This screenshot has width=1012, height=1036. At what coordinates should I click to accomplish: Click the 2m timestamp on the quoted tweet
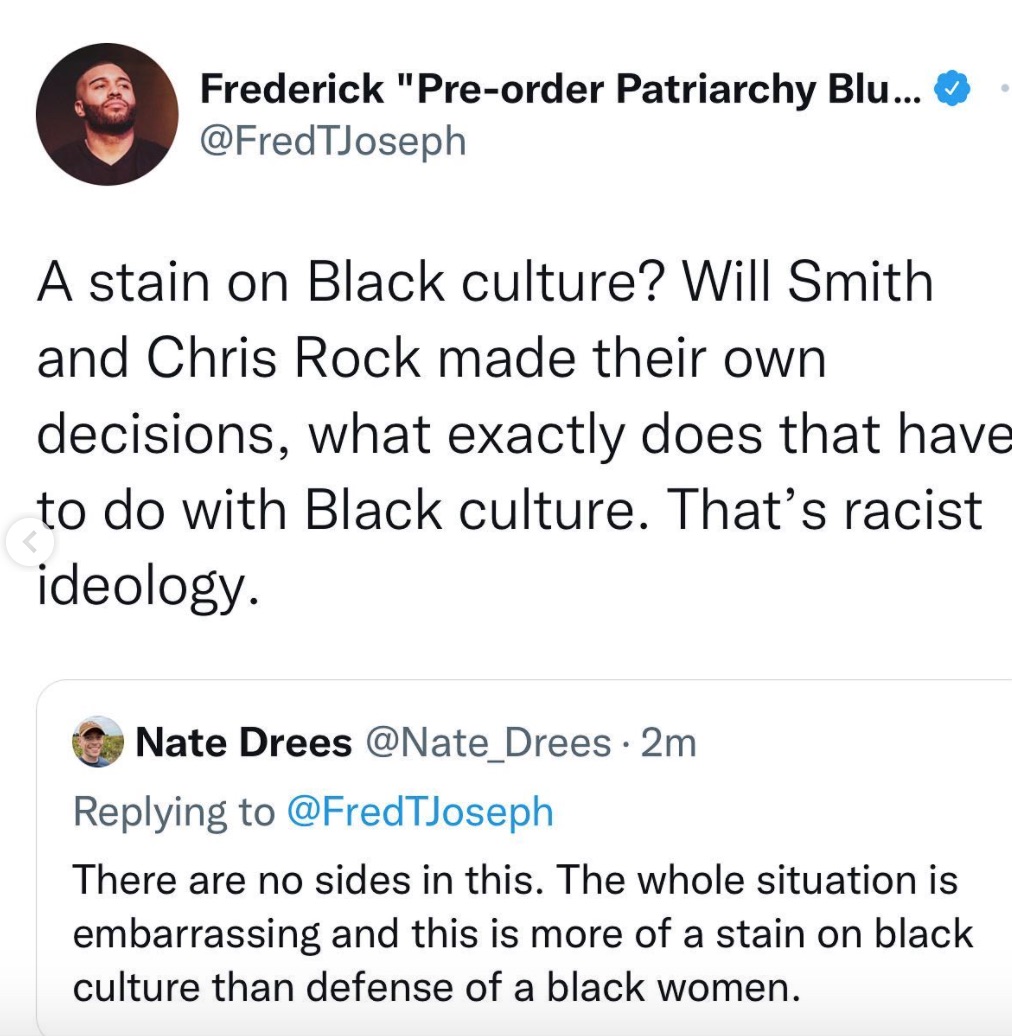point(668,743)
